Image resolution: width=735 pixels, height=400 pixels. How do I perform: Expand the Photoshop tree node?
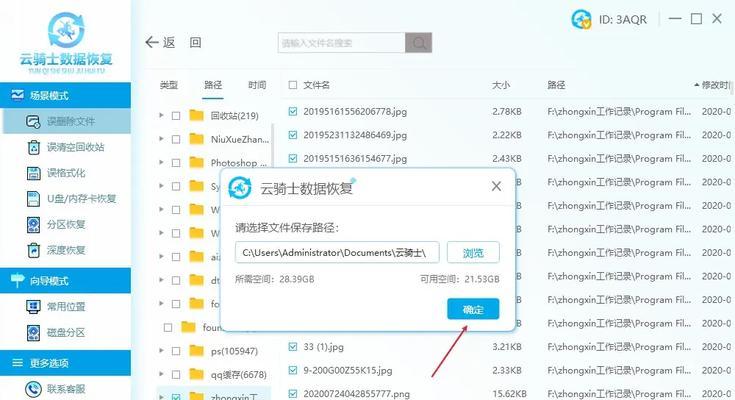point(161,162)
